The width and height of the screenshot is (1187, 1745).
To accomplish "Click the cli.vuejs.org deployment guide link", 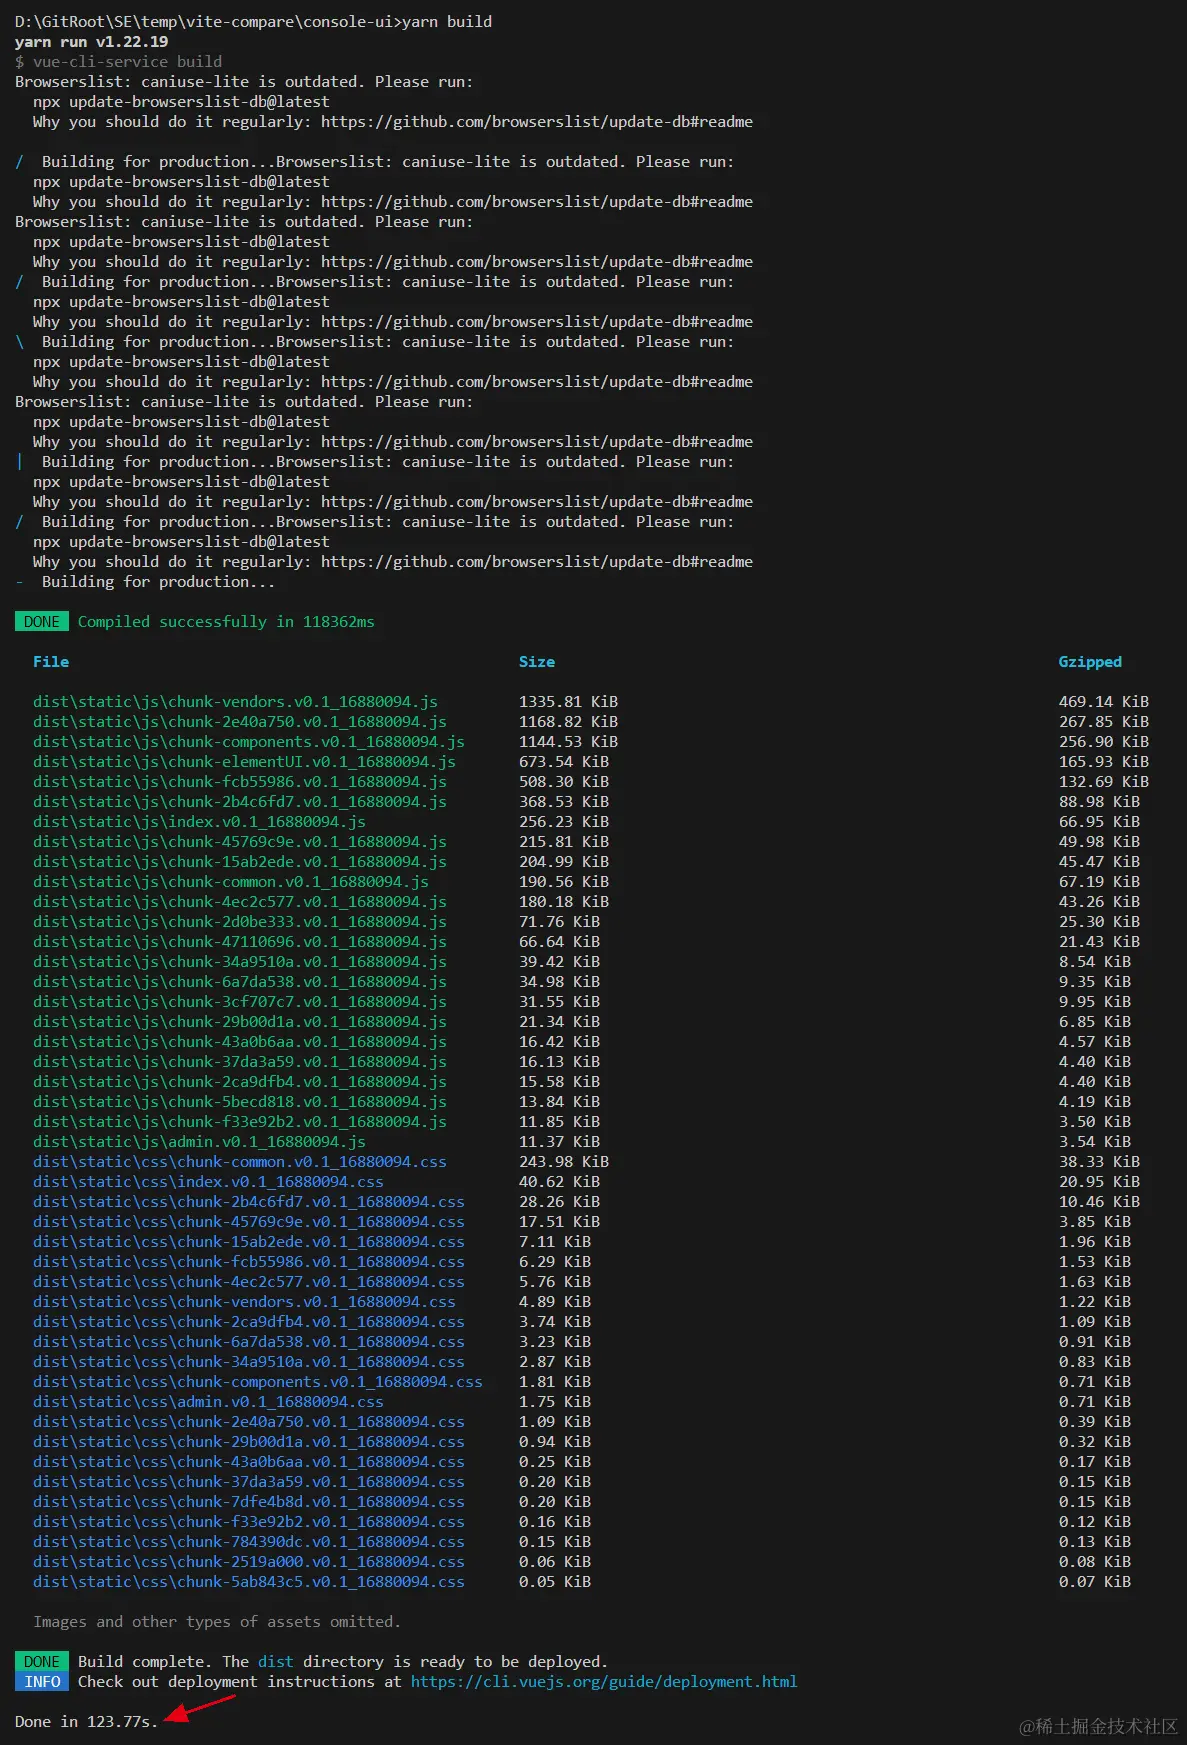I will click(604, 1682).
